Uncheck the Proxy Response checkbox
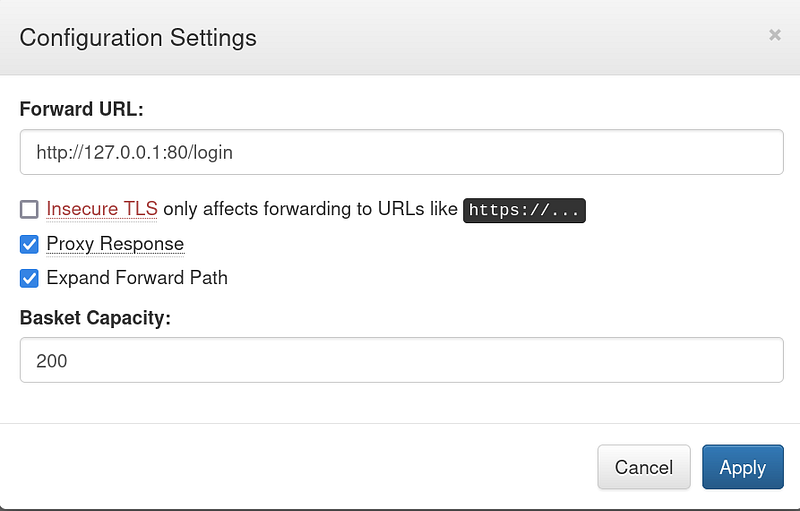Screen dimensions: 800x511 click(x=29, y=244)
